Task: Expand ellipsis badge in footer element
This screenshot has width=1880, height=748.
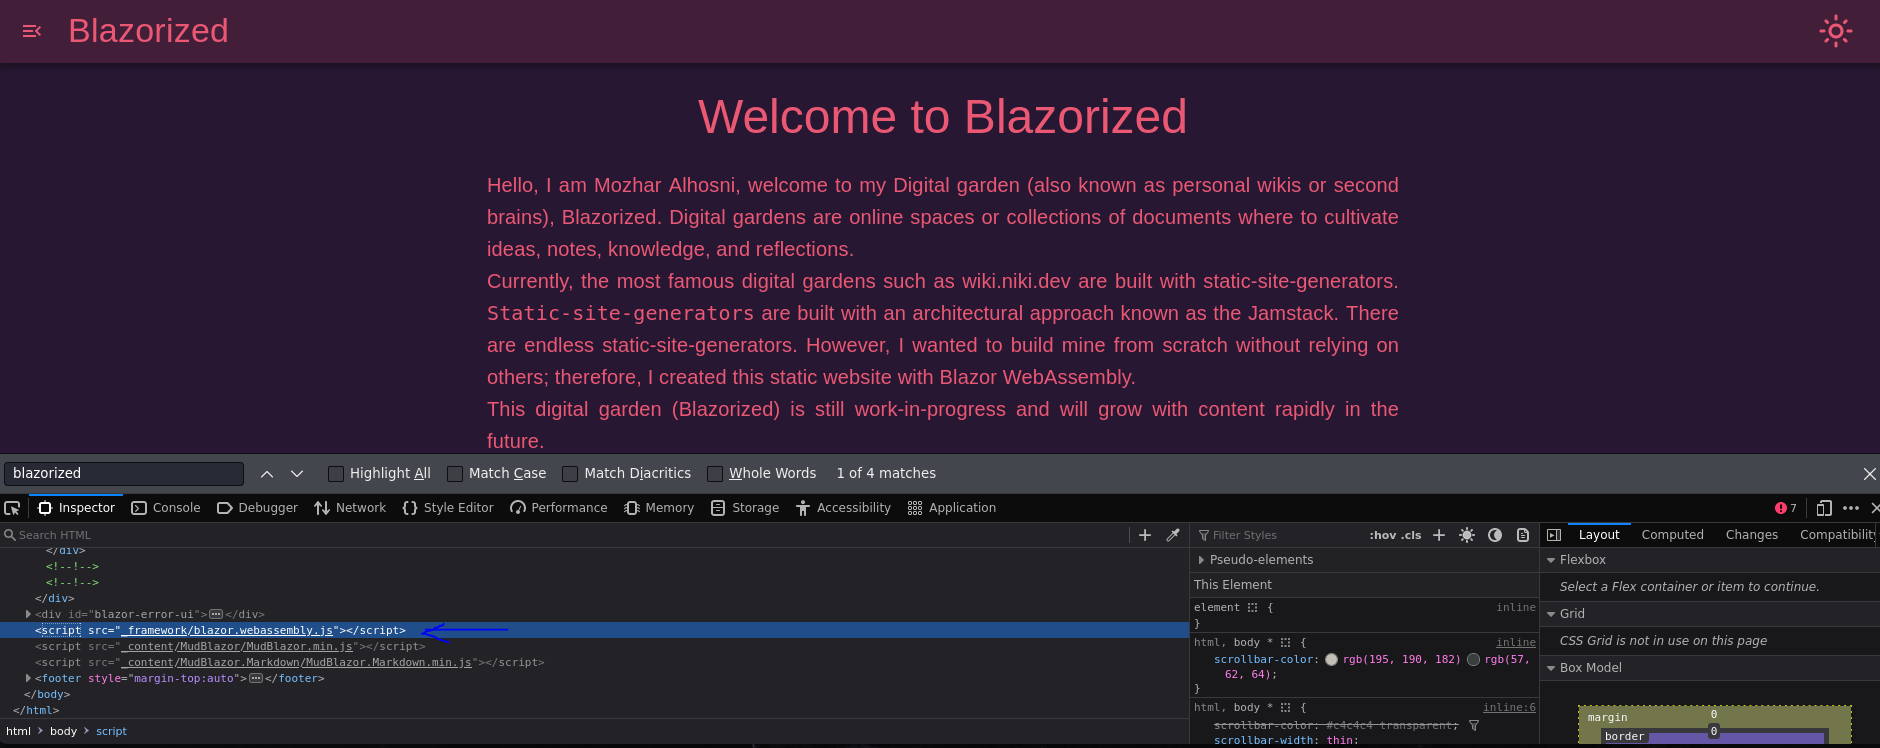Action: pyautogui.click(x=256, y=678)
